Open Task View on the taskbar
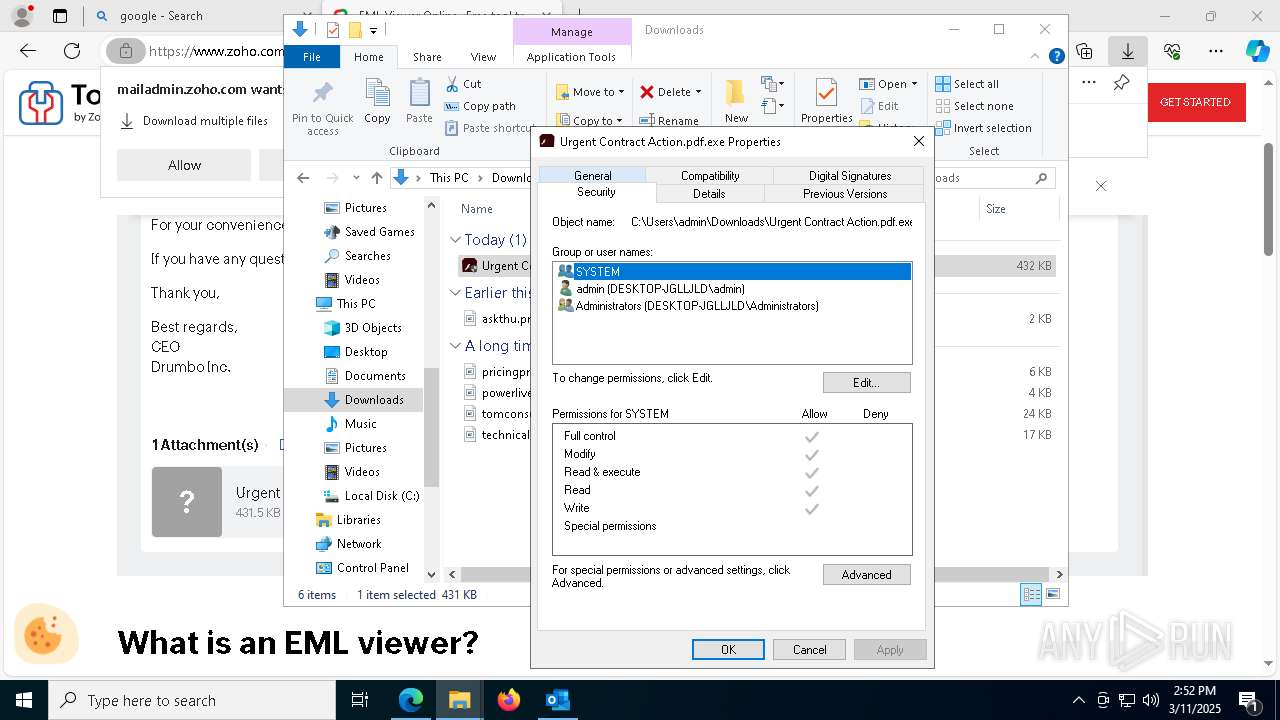1280x720 pixels. pos(360,700)
